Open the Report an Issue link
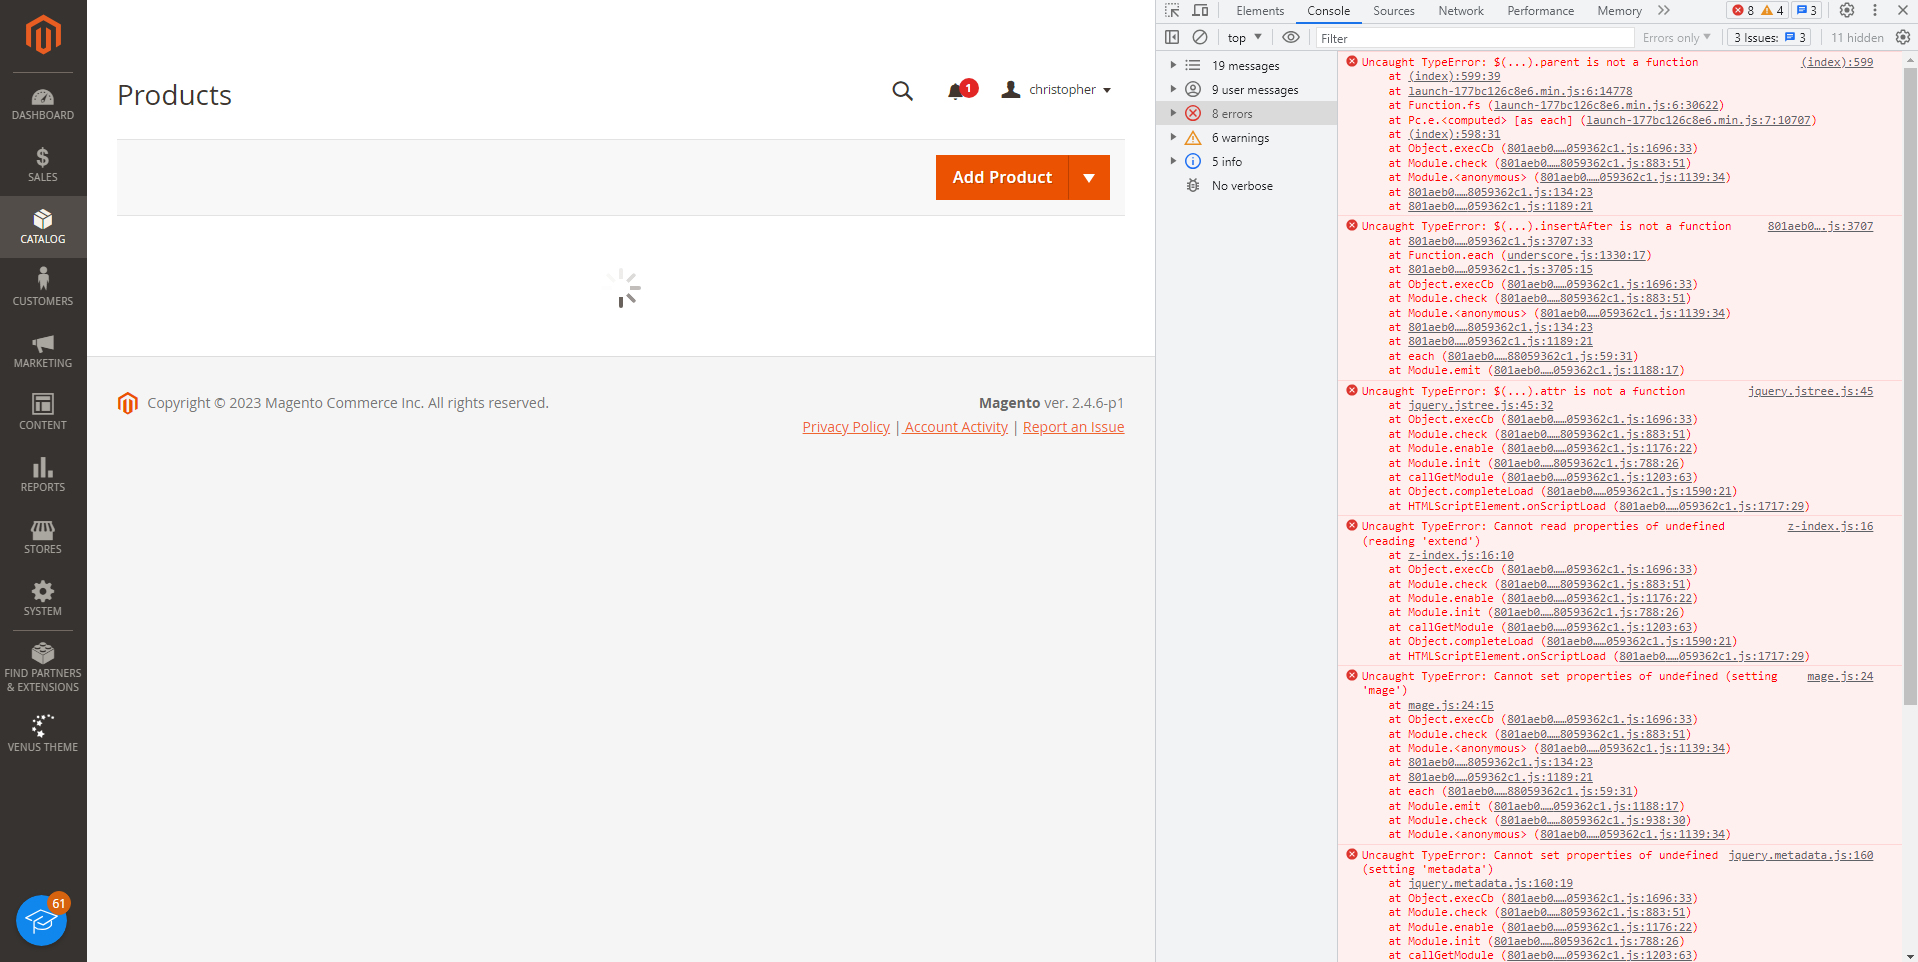 click(1073, 427)
